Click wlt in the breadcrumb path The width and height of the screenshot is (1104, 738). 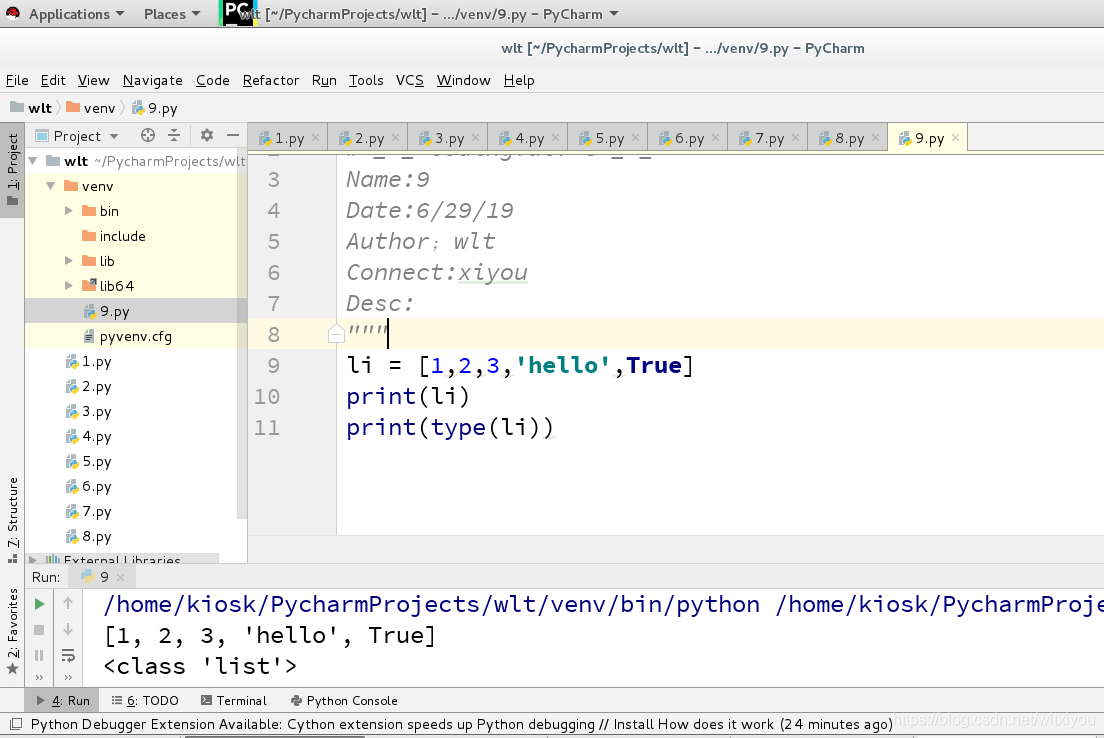pos(32,108)
